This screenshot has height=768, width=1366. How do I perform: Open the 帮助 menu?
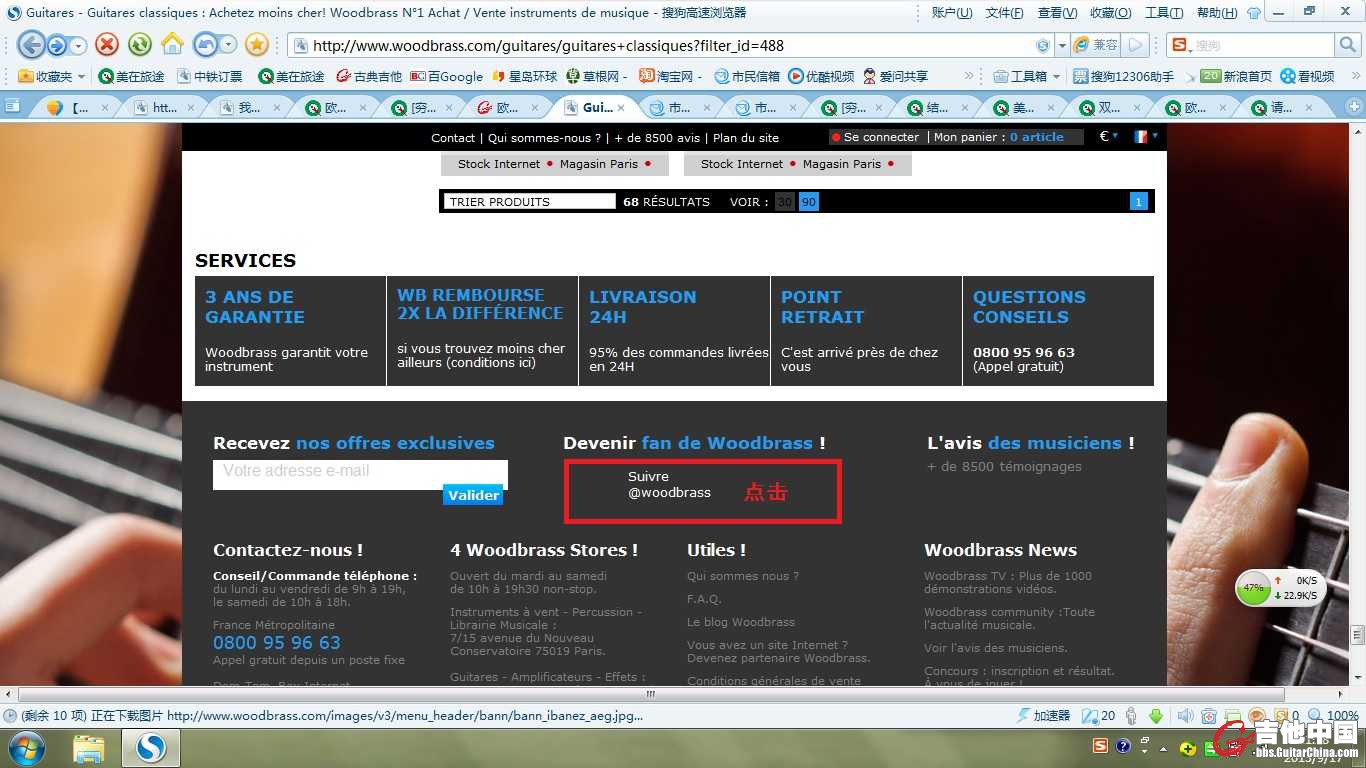(1216, 13)
